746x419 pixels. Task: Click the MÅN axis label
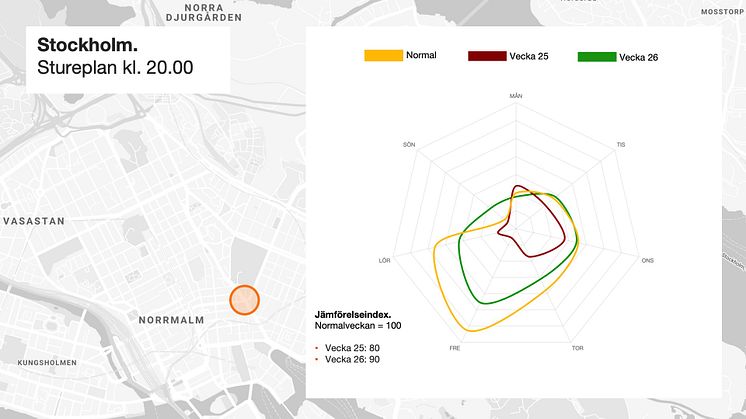pos(516,96)
